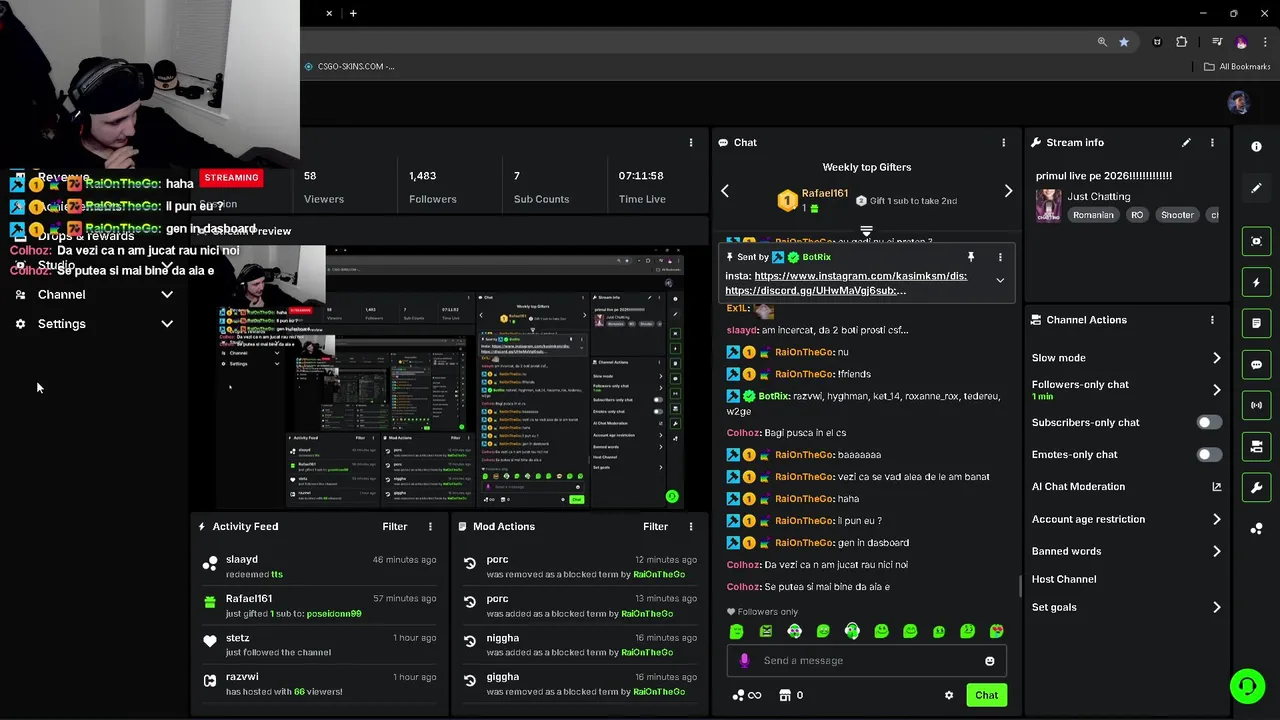Select the green headphones emote
Viewport: 1280px width, 720px height.
(x=852, y=631)
